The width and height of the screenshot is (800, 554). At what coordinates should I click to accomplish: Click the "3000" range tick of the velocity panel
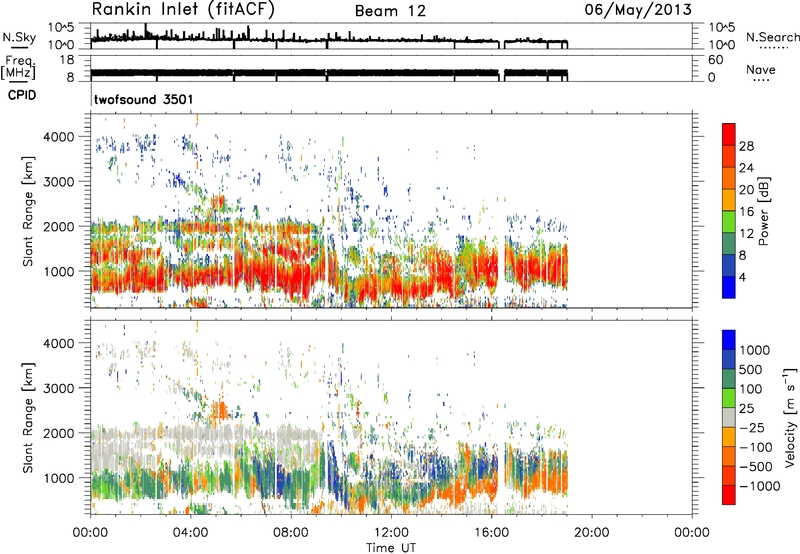pyautogui.click(x=61, y=388)
